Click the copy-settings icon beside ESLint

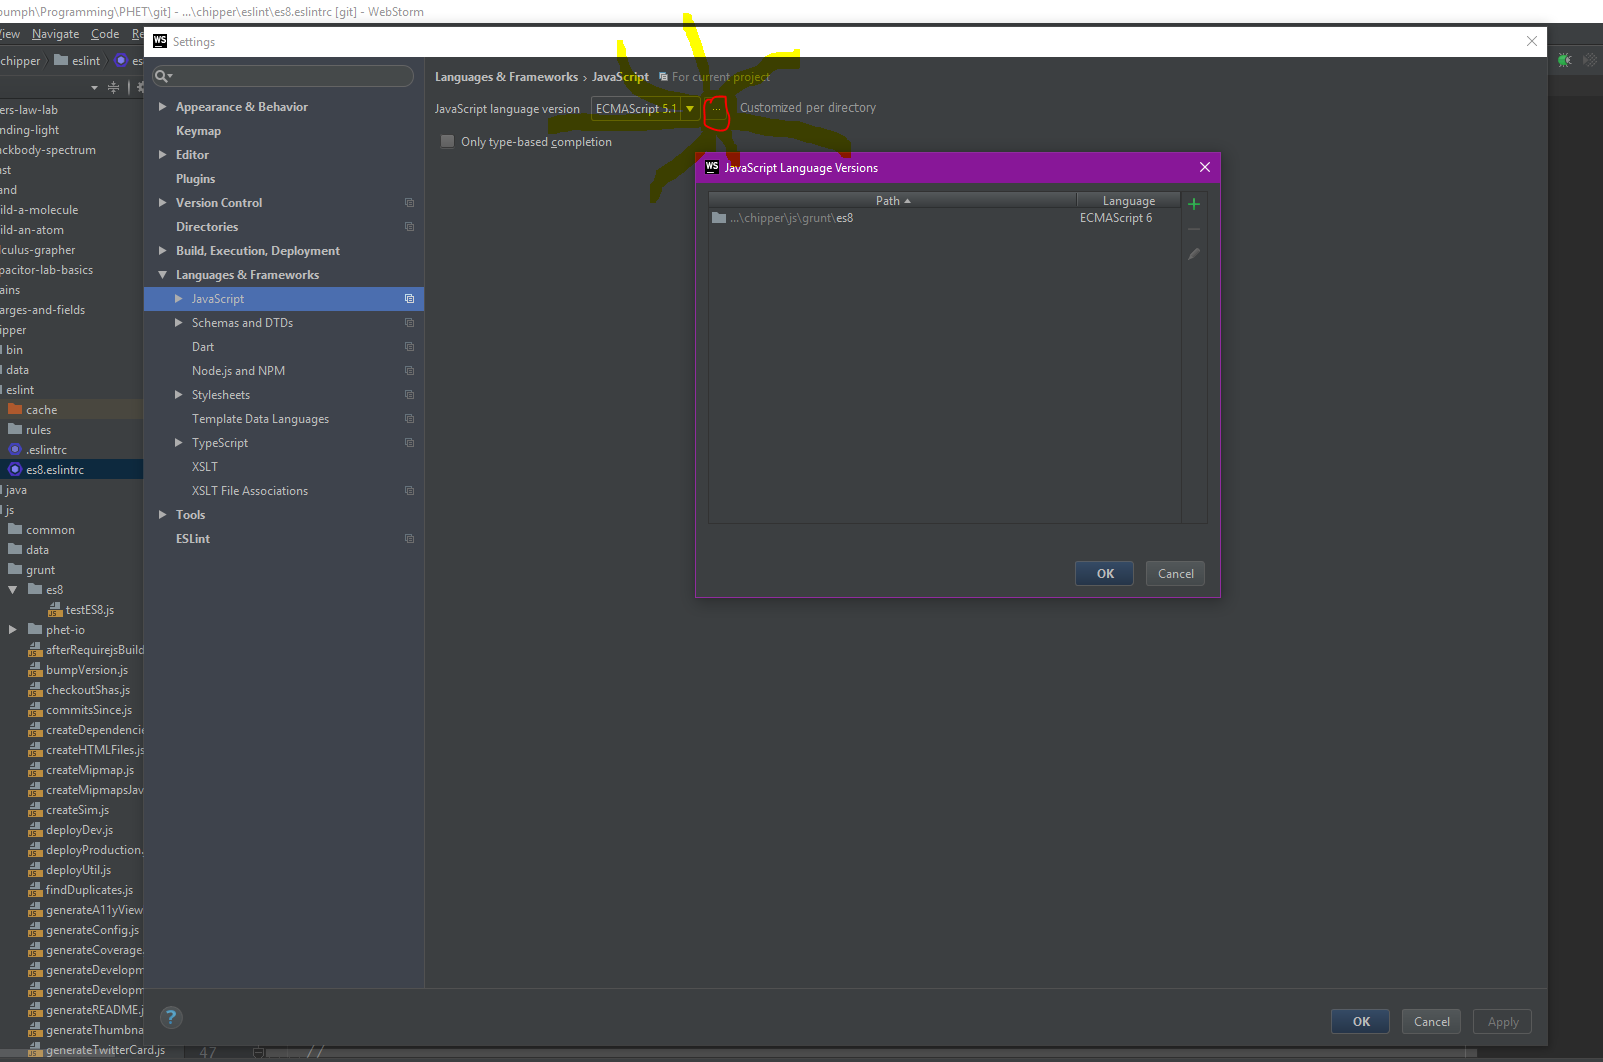(x=409, y=538)
